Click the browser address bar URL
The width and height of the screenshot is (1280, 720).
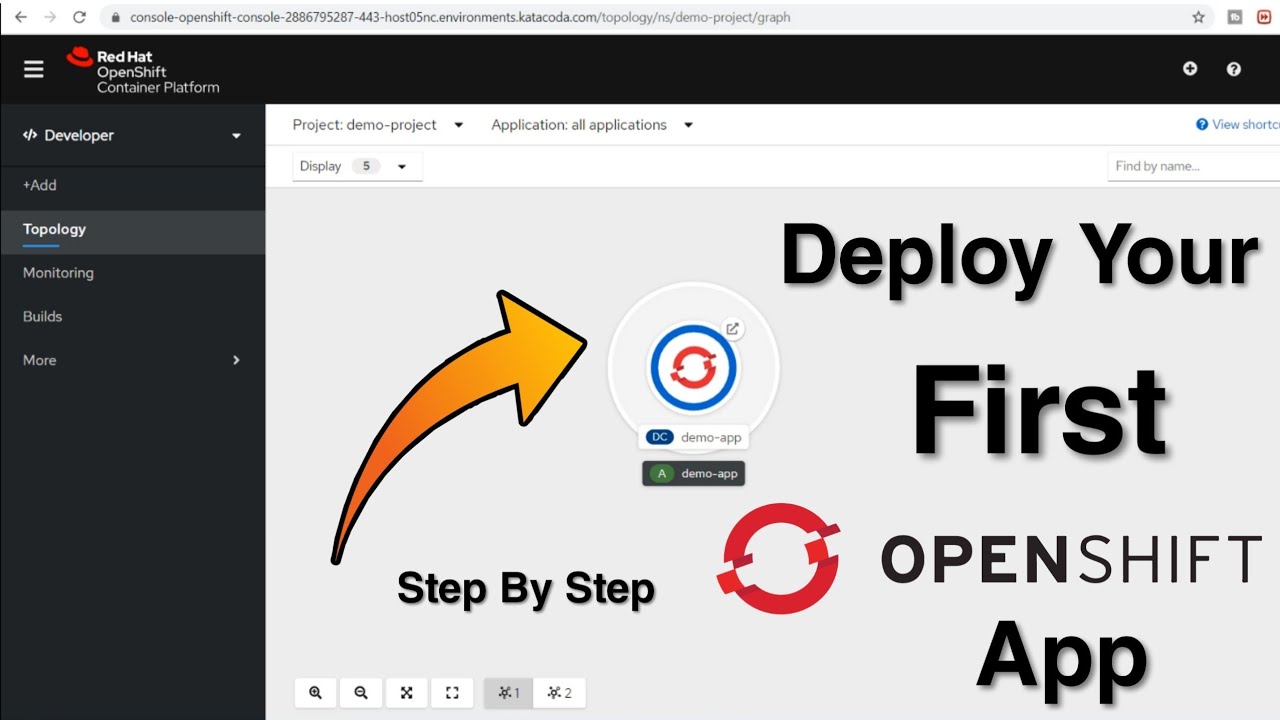click(460, 17)
